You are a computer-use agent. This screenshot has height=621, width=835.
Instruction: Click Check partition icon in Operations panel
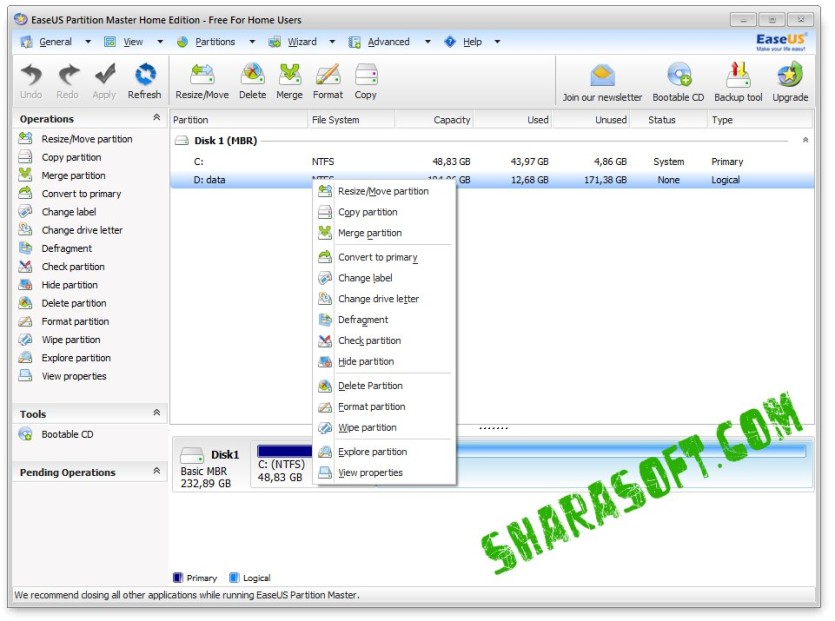[x=26, y=266]
